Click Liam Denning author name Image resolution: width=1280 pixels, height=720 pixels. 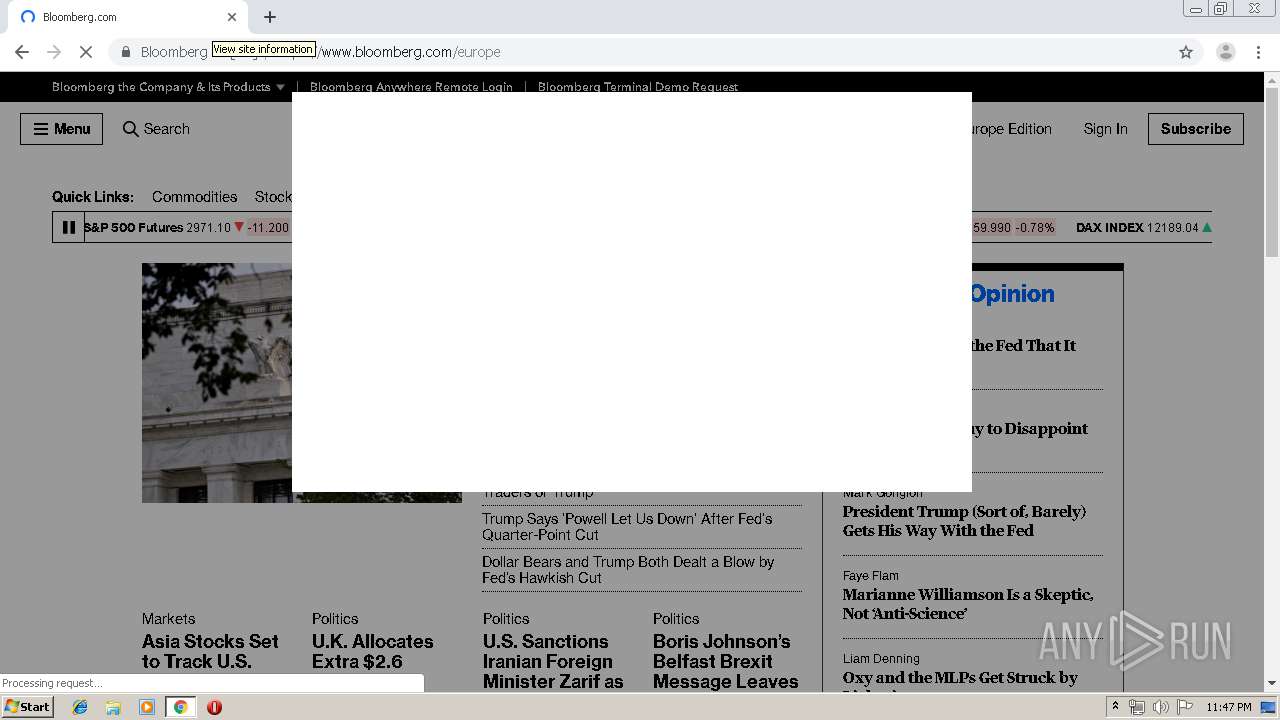click(881, 659)
